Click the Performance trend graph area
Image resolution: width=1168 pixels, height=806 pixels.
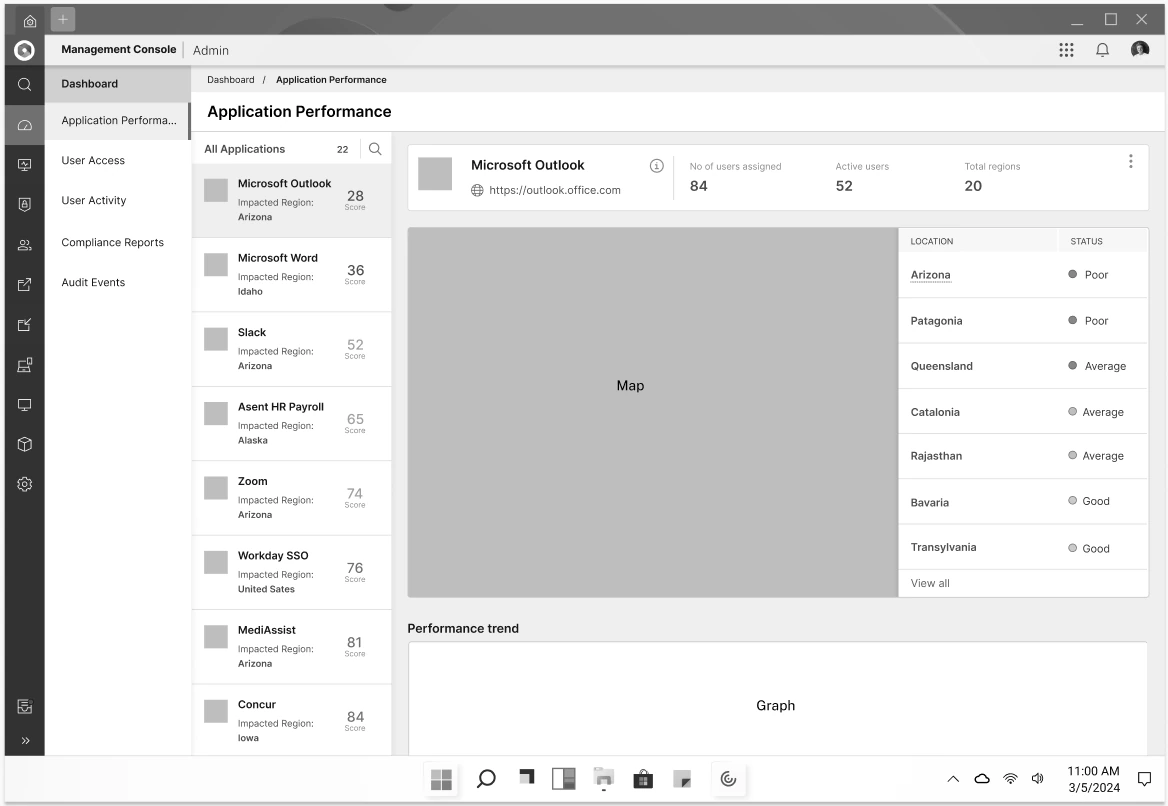point(777,699)
